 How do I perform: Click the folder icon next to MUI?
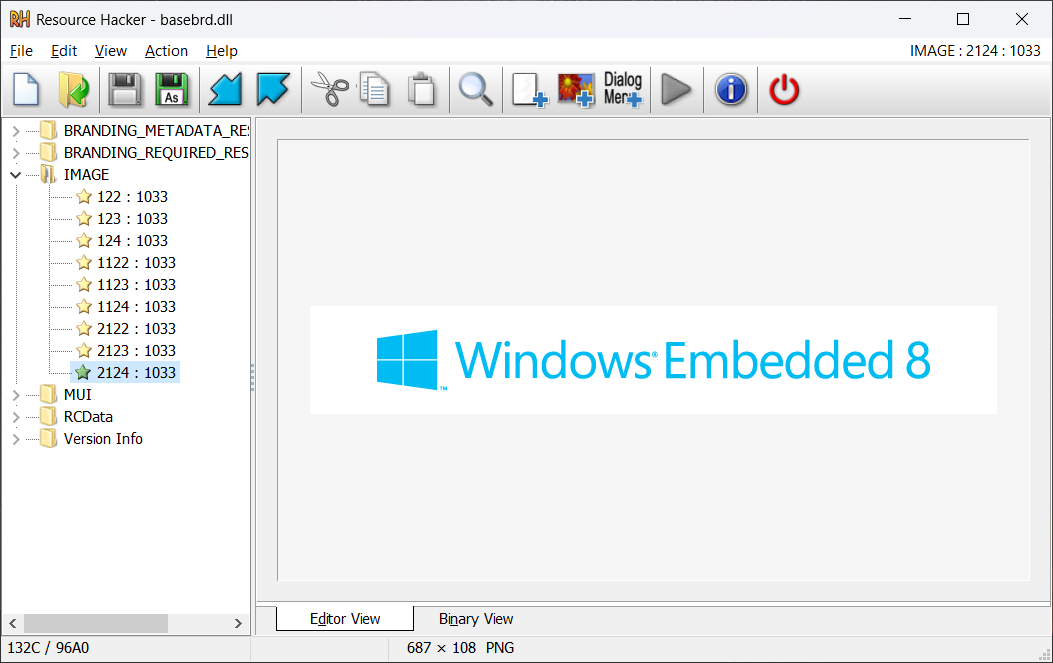(x=48, y=395)
